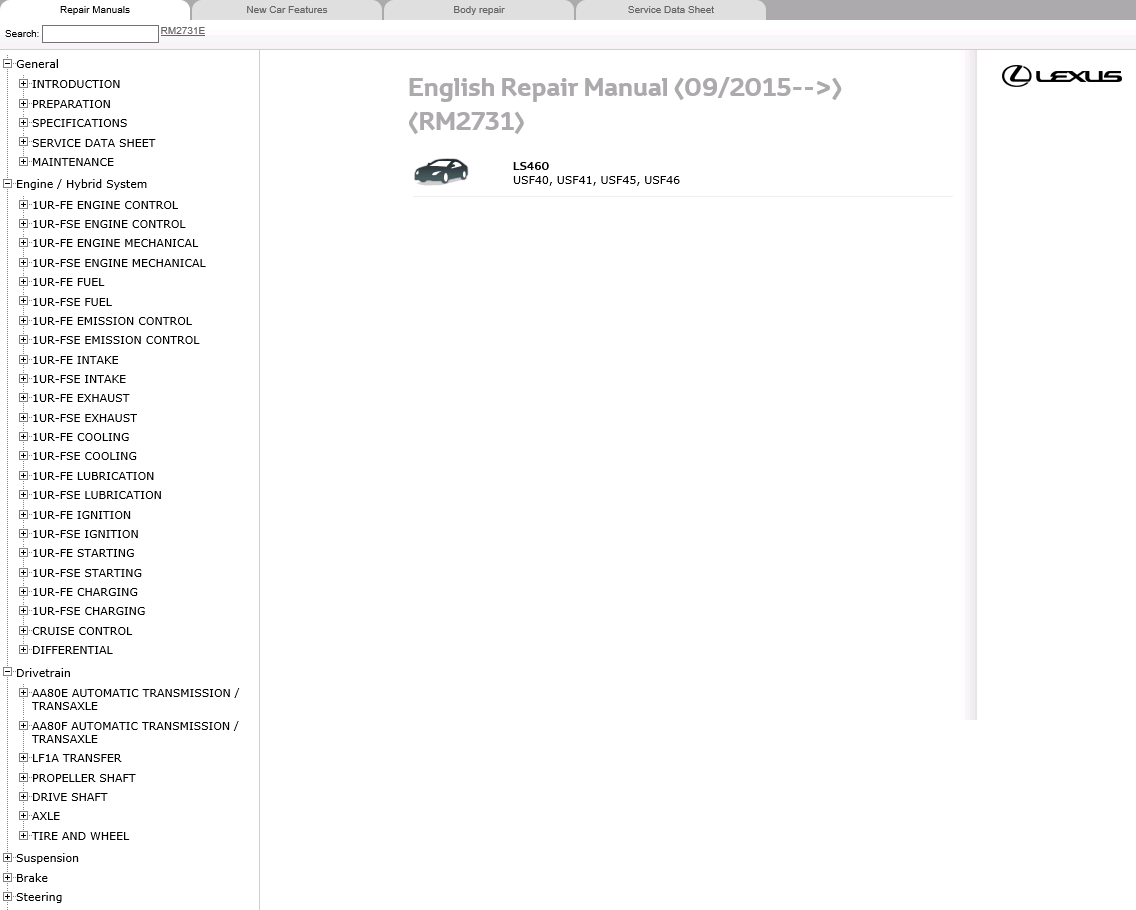Expand the 1UR-FSE INTAKE node
The image size is (1136, 910).
pyautogui.click(x=24, y=379)
